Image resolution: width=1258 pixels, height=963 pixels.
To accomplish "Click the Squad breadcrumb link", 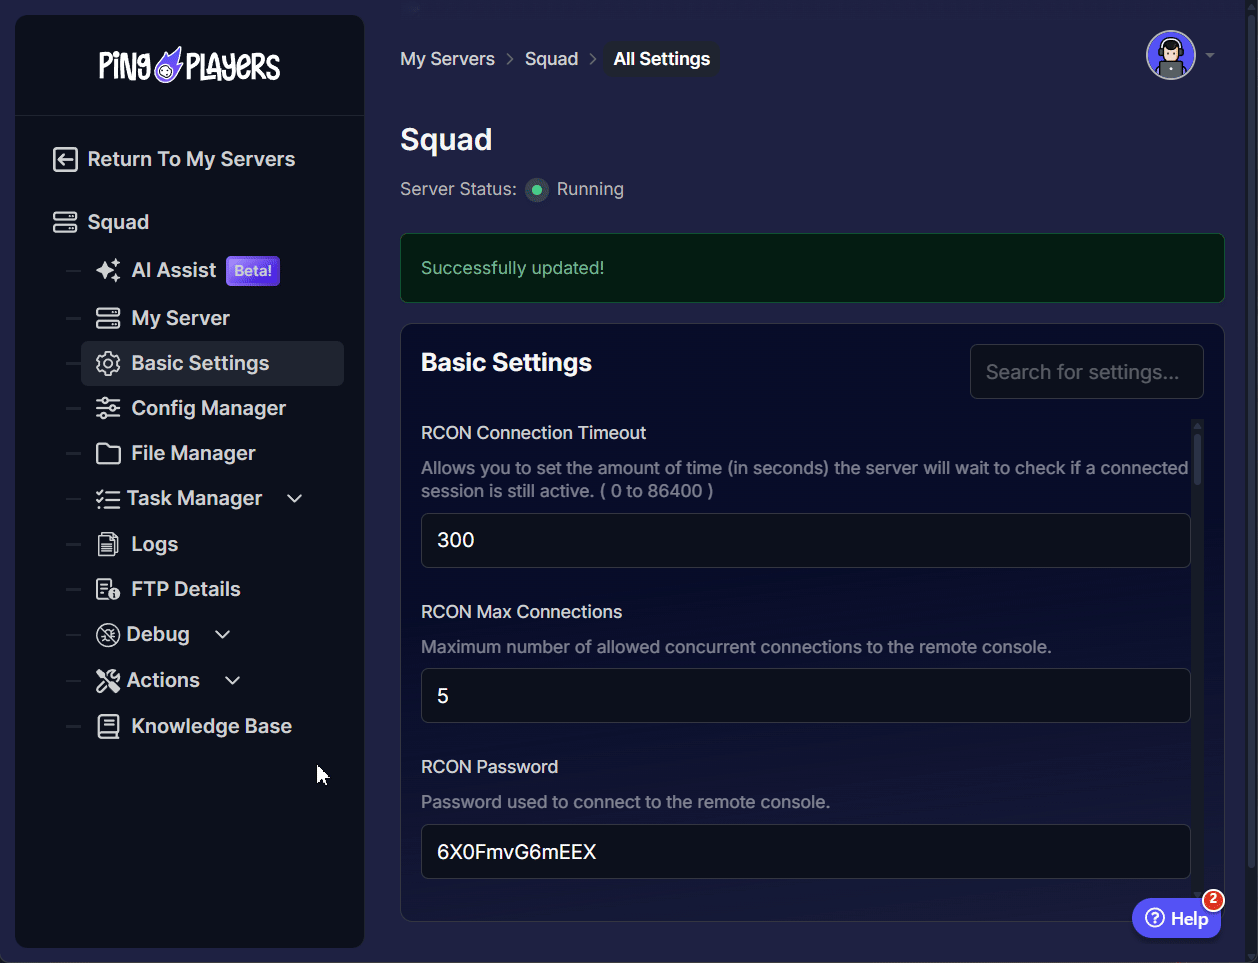I will tap(551, 59).
